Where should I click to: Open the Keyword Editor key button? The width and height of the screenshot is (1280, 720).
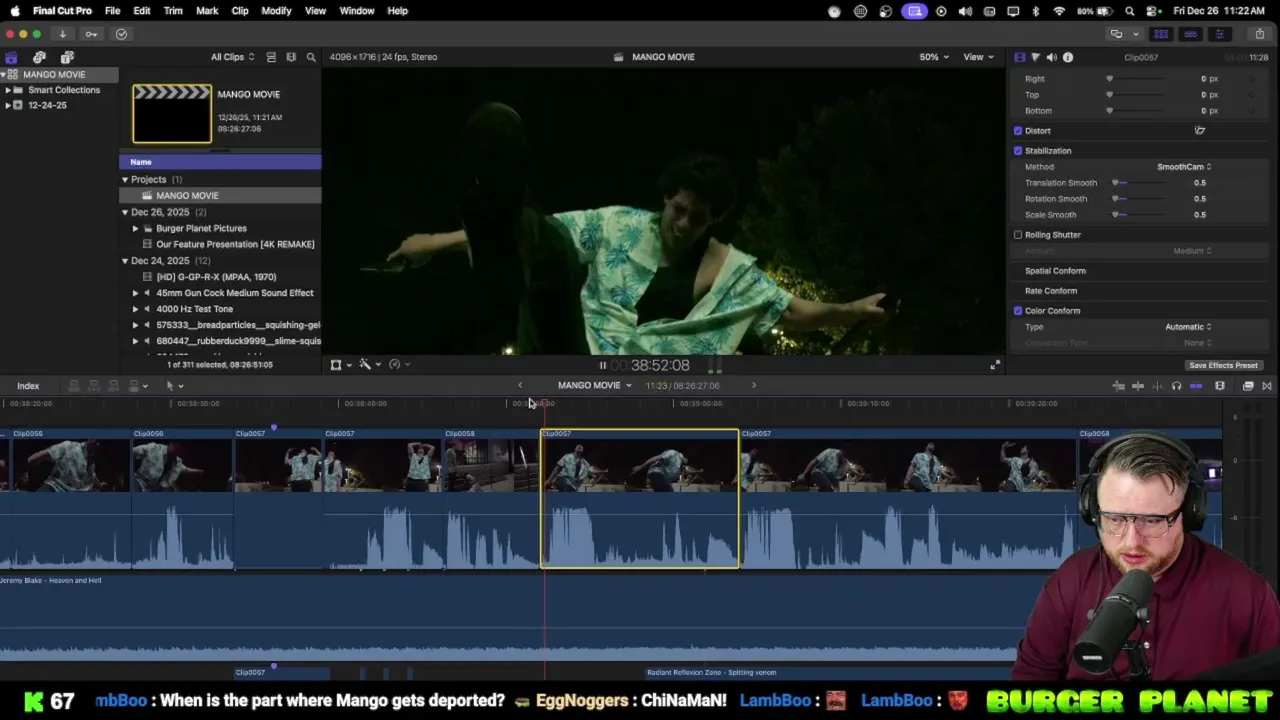click(91, 34)
